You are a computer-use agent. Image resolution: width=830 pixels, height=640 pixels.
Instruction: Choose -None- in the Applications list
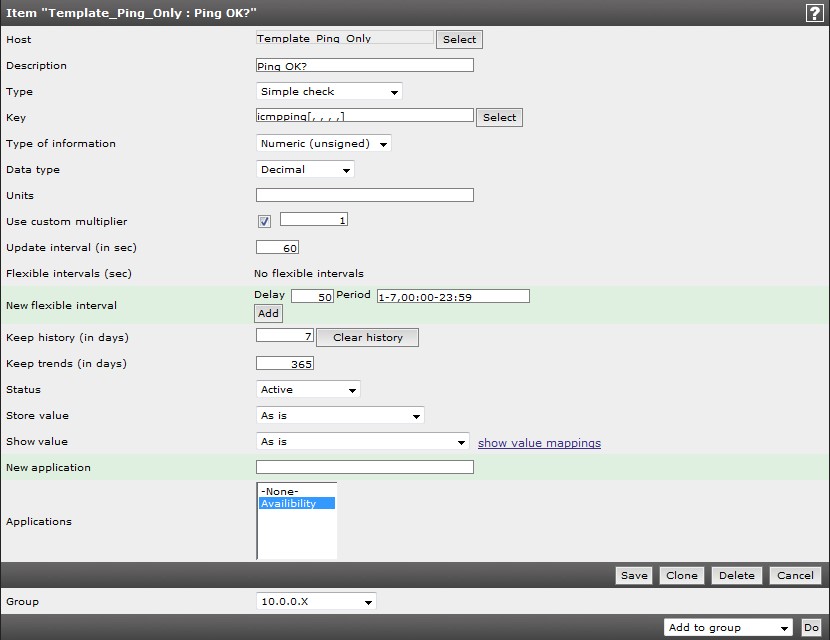(x=280, y=491)
